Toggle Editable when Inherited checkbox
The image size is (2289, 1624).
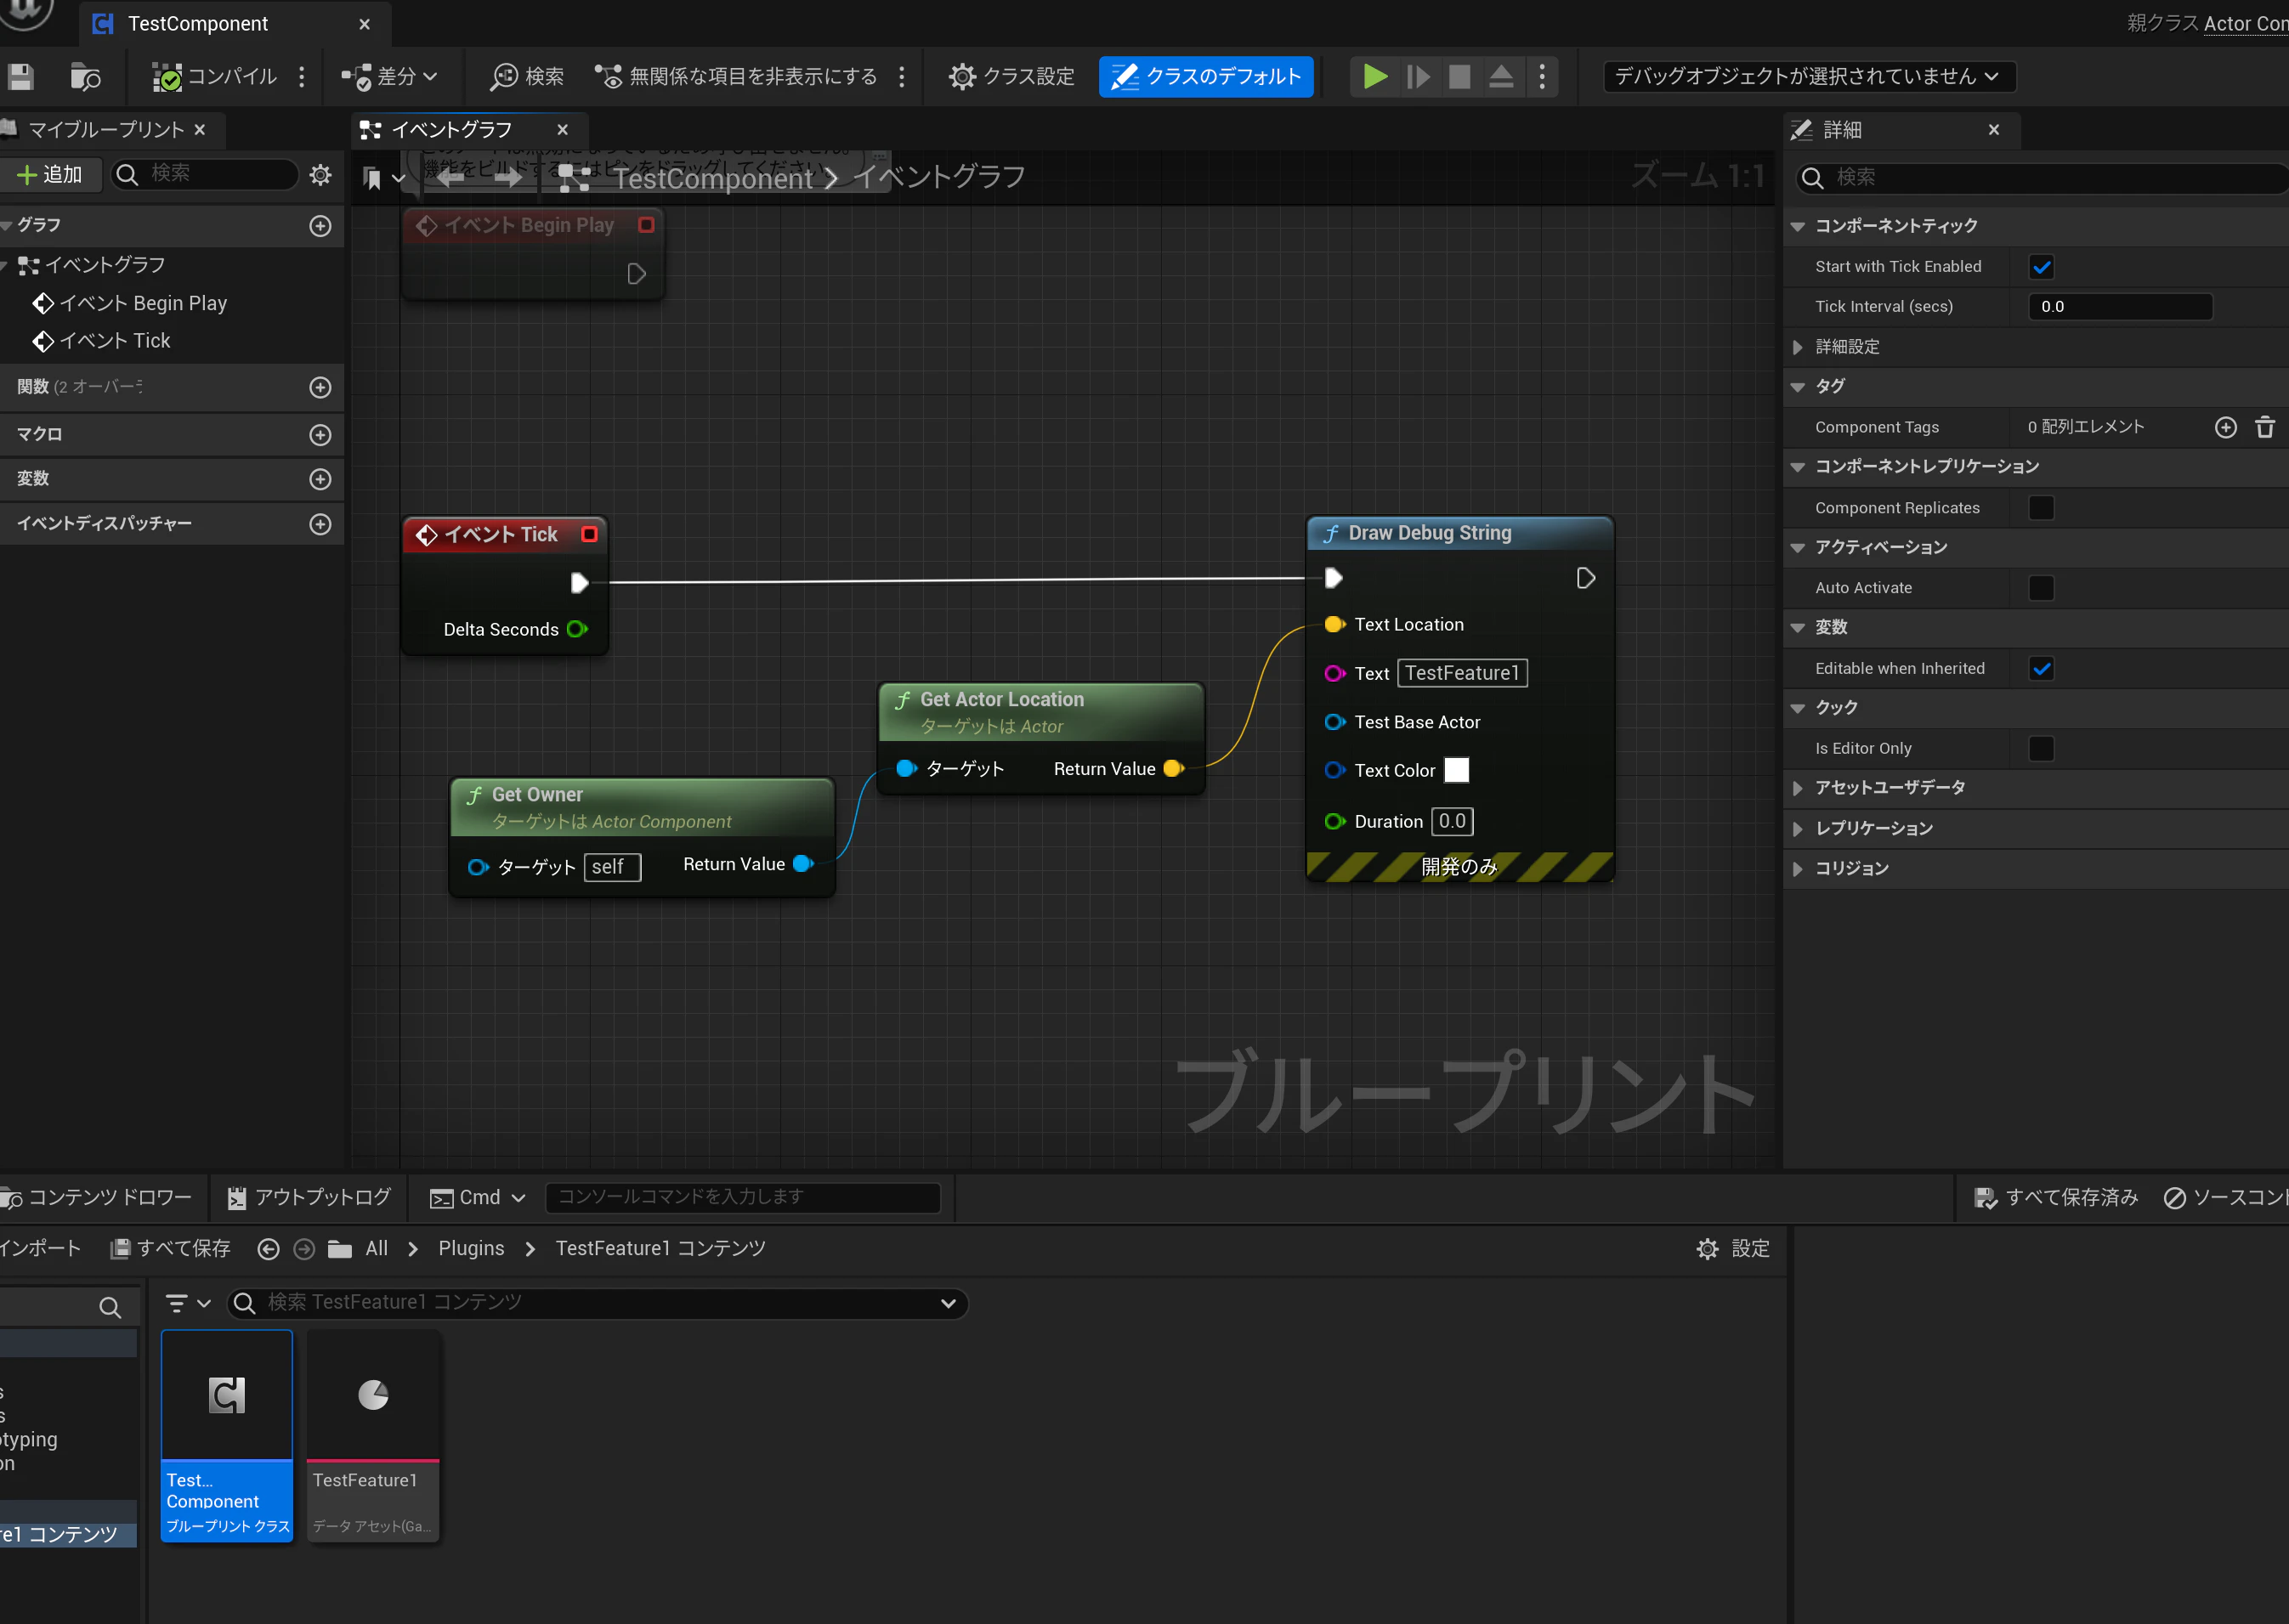(2041, 668)
